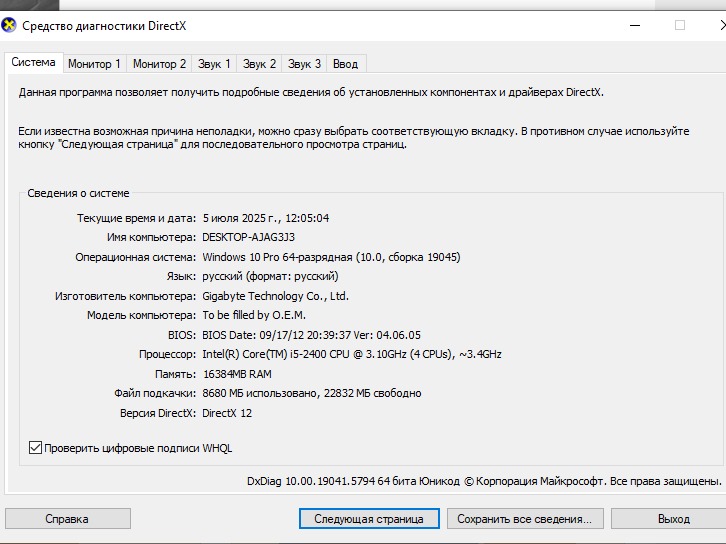726x544 pixels.
Task: Select the Система tab
Action: tap(33, 62)
